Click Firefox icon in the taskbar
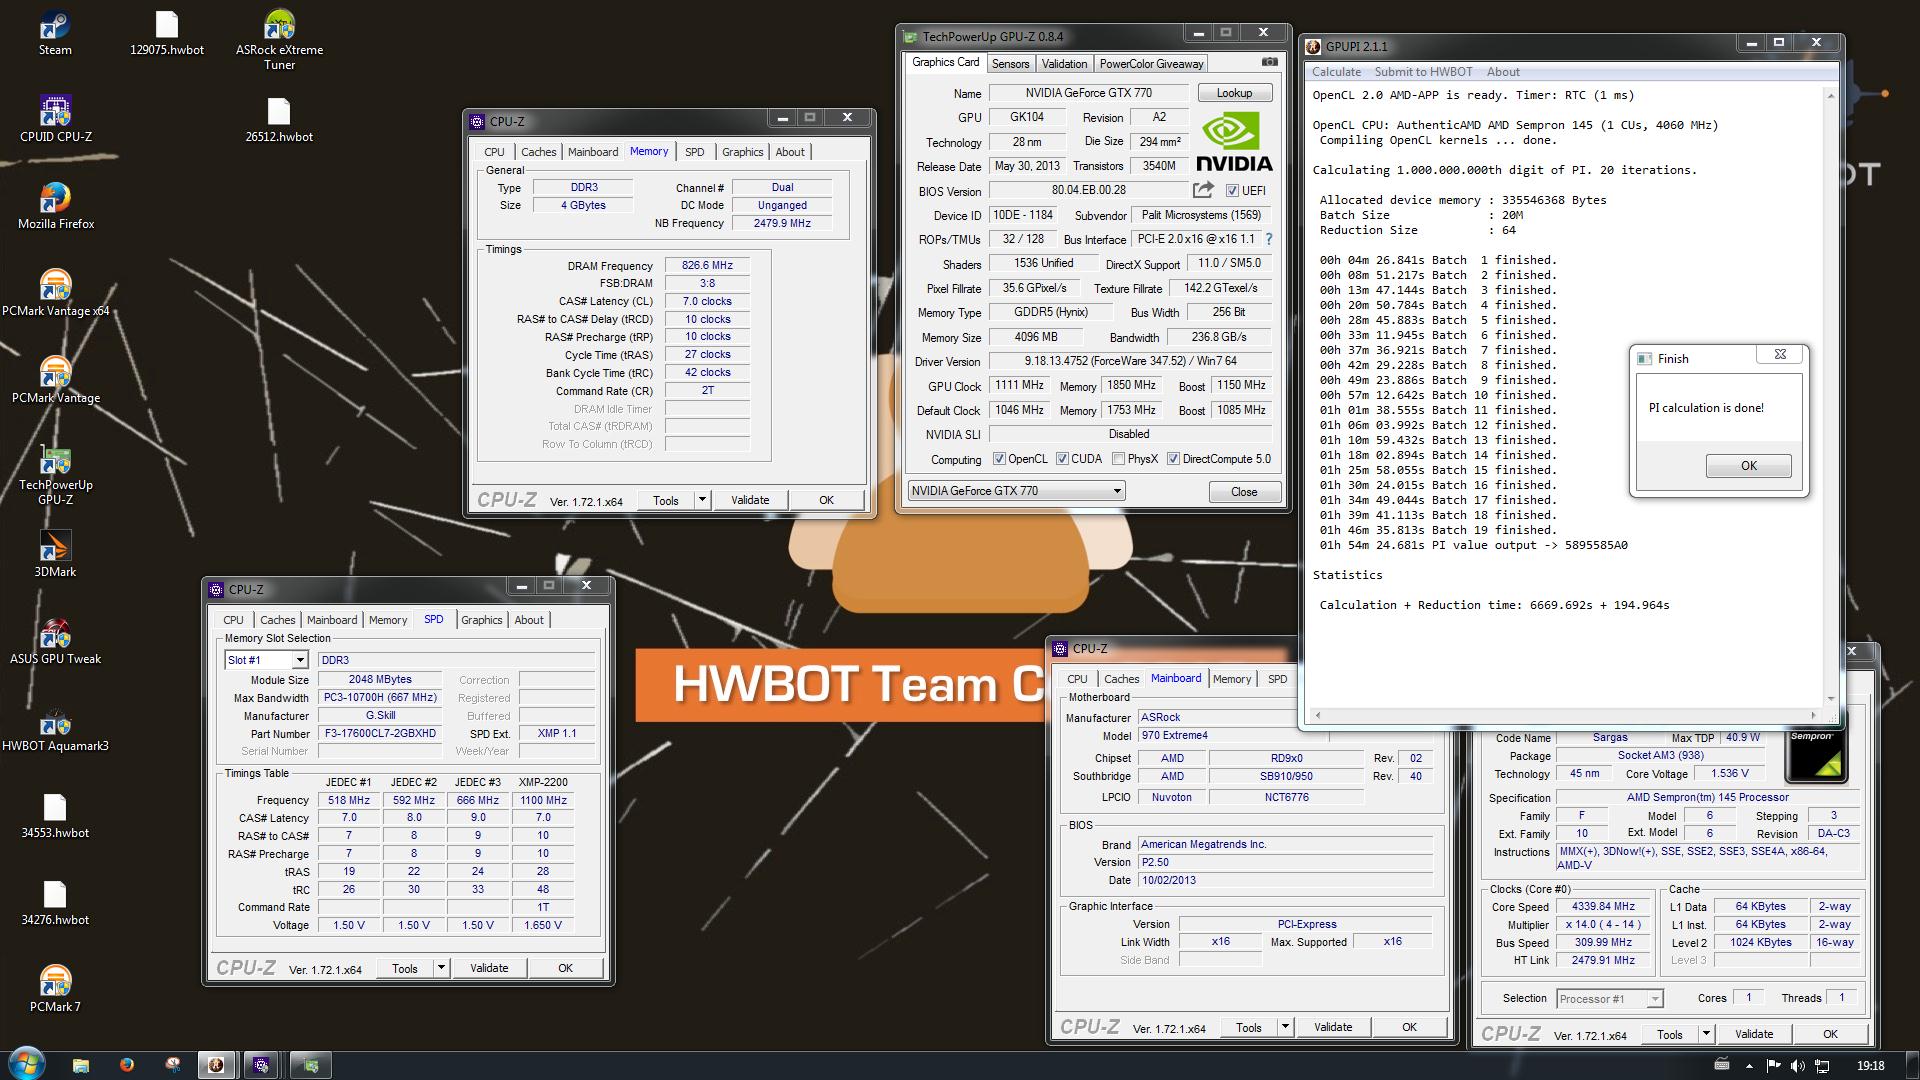The image size is (1920, 1080). point(127,1065)
